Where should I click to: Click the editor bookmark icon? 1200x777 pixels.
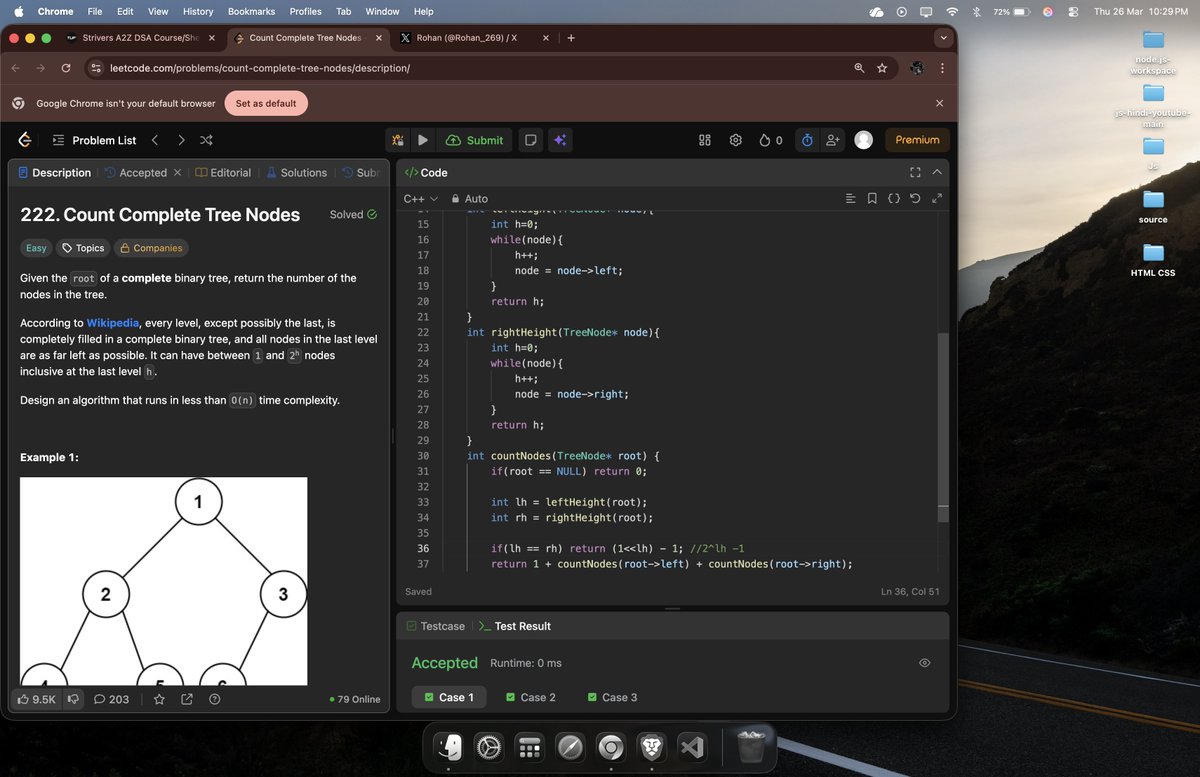pos(872,198)
